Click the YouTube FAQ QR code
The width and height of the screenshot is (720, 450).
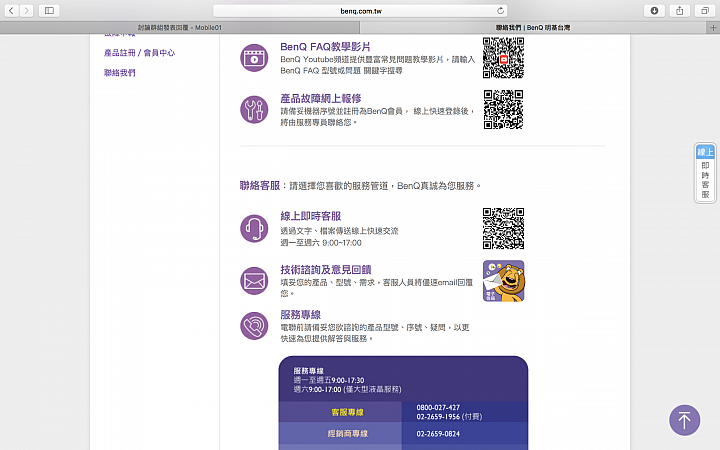(503, 58)
